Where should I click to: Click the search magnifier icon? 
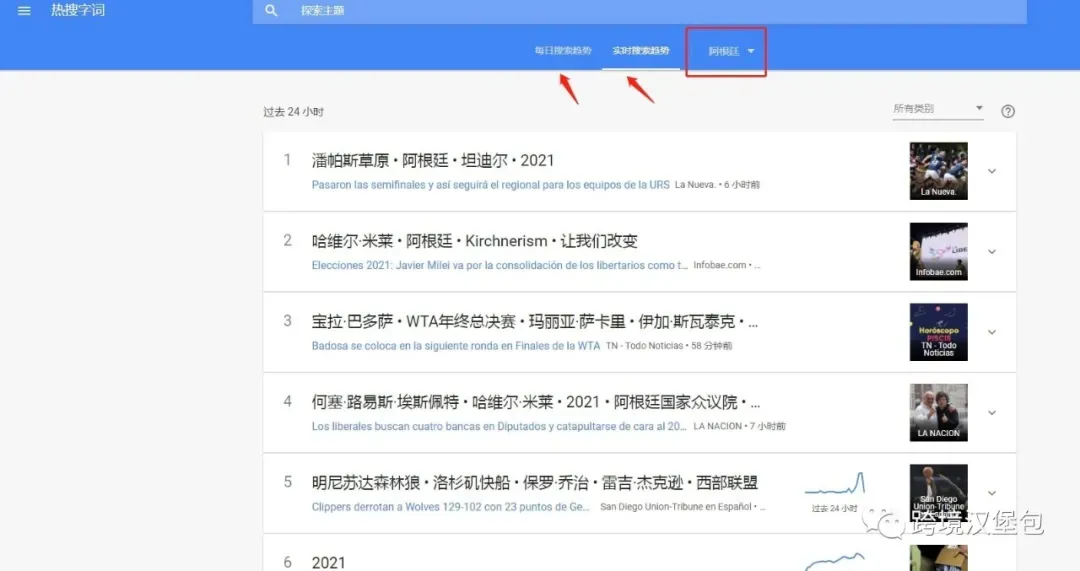271,10
